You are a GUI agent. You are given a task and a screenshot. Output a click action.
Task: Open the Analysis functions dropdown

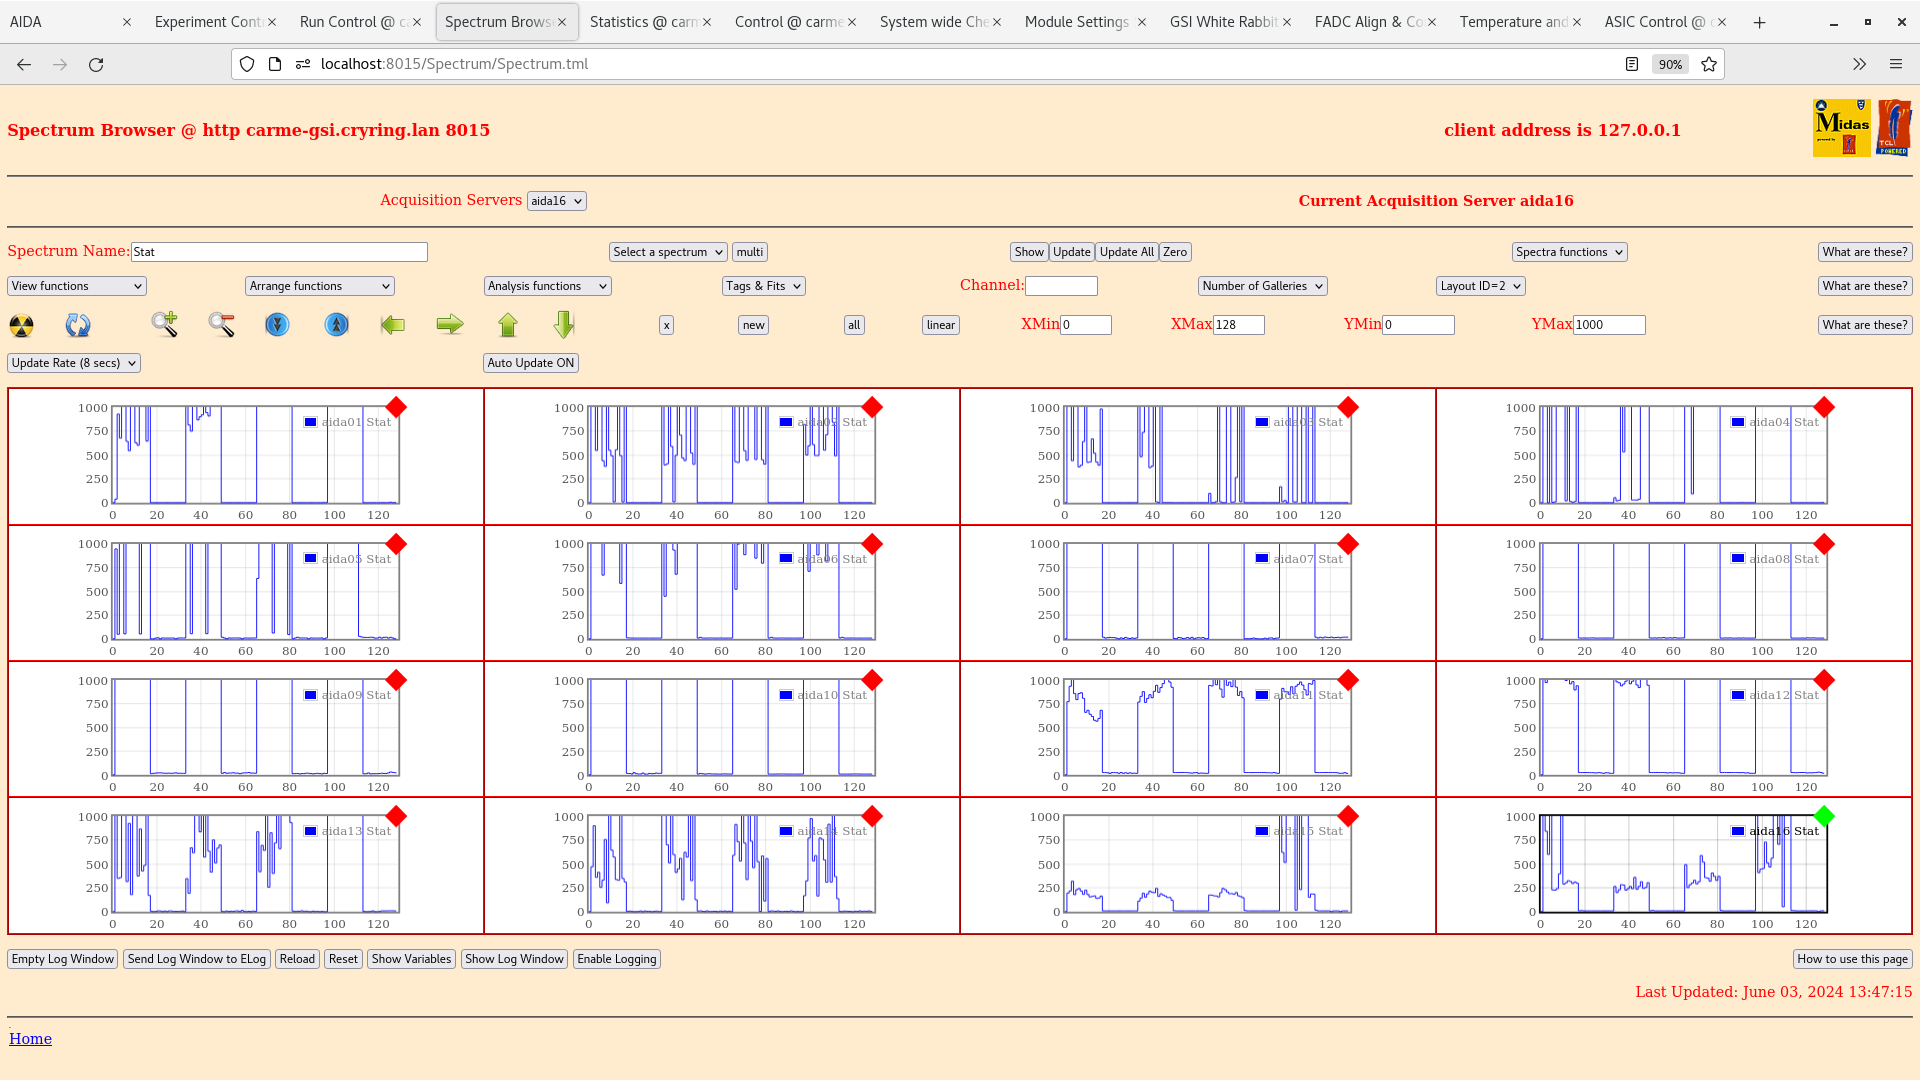pyautogui.click(x=547, y=286)
